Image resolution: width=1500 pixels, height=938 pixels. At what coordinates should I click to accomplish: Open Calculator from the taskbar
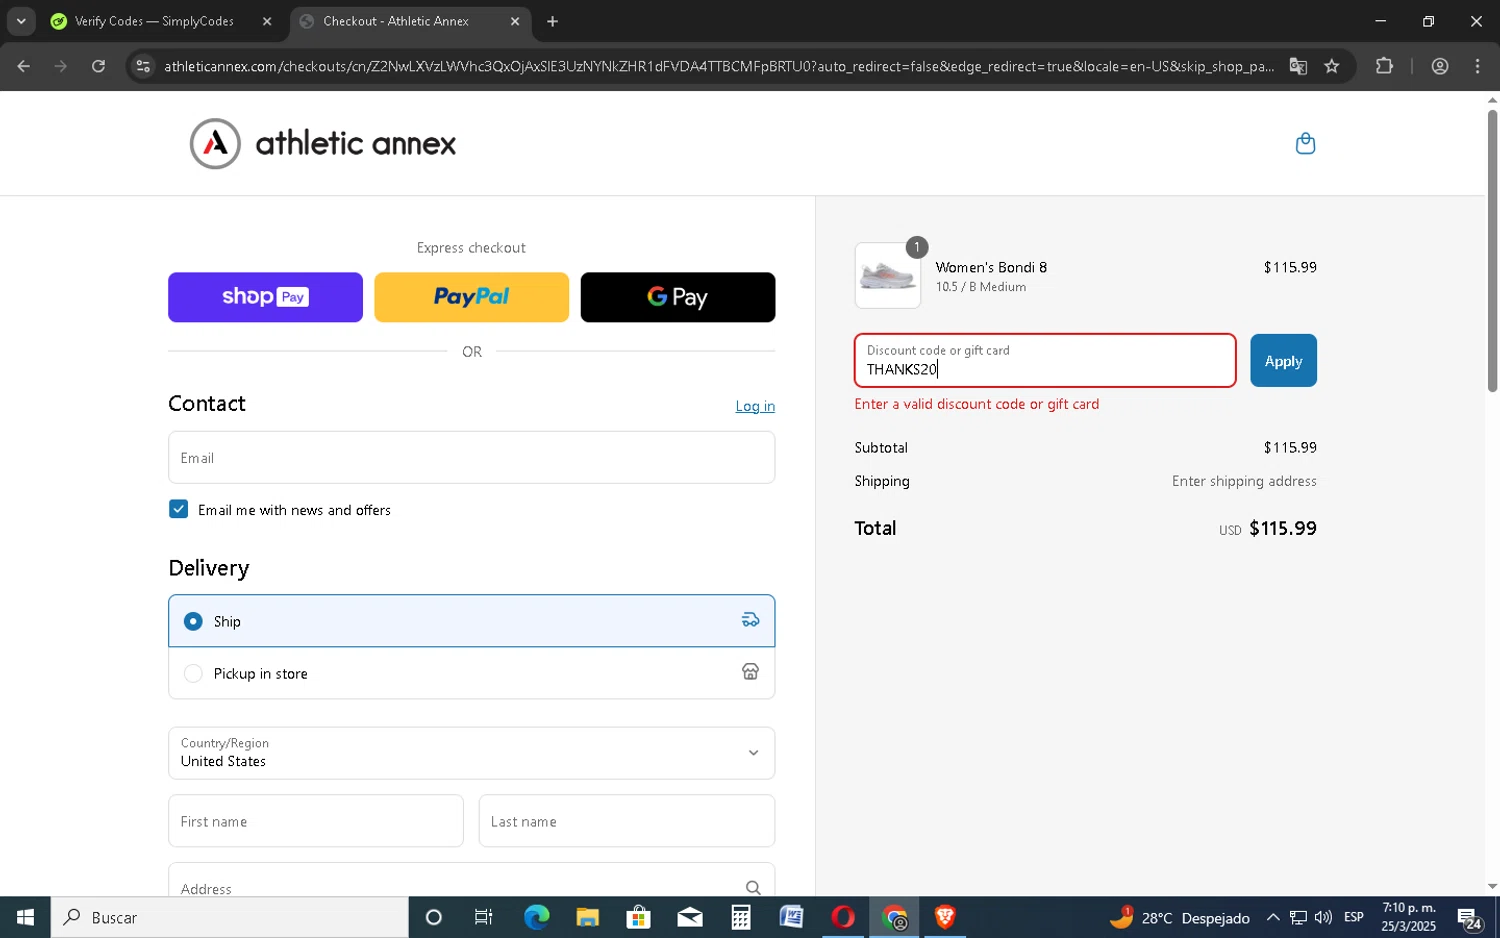pyautogui.click(x=741, y=917)
